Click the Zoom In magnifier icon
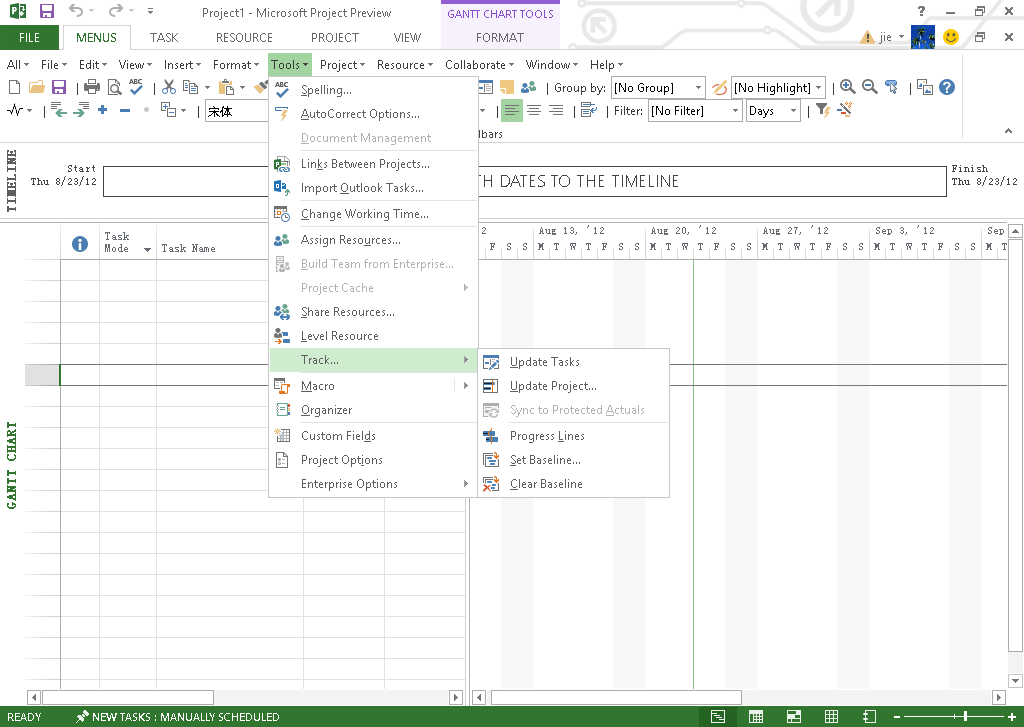Image resolution: width=1024 pixels, height=727 pixels. point(848,87)
